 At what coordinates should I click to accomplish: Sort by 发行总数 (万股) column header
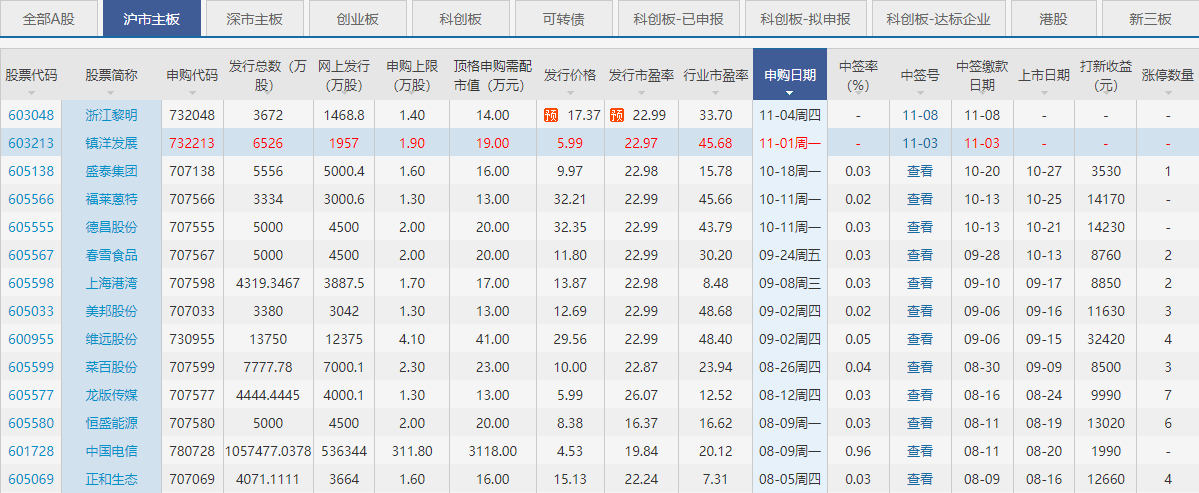tap(268, 76)
